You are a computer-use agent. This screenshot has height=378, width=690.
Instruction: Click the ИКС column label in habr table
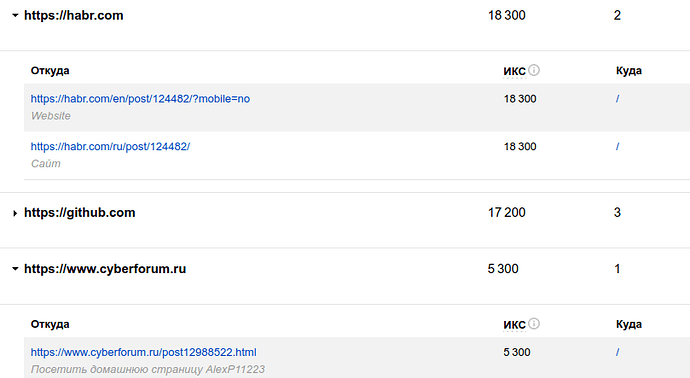pos(514,71)
